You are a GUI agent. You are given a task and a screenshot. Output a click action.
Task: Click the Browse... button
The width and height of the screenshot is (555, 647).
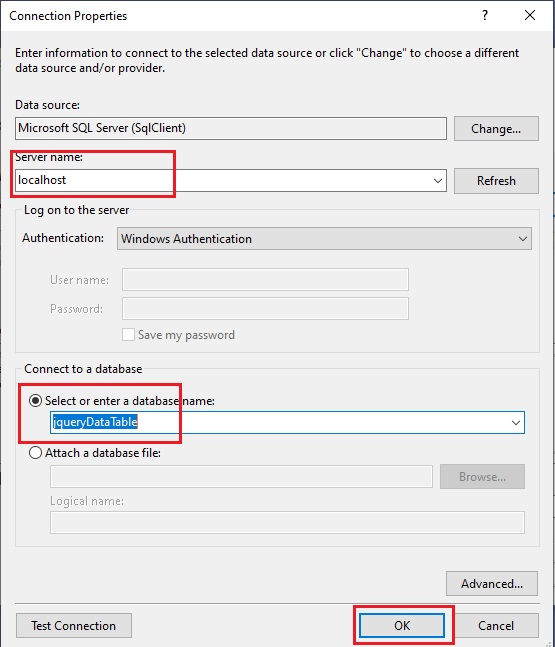[x=482, y=477]
